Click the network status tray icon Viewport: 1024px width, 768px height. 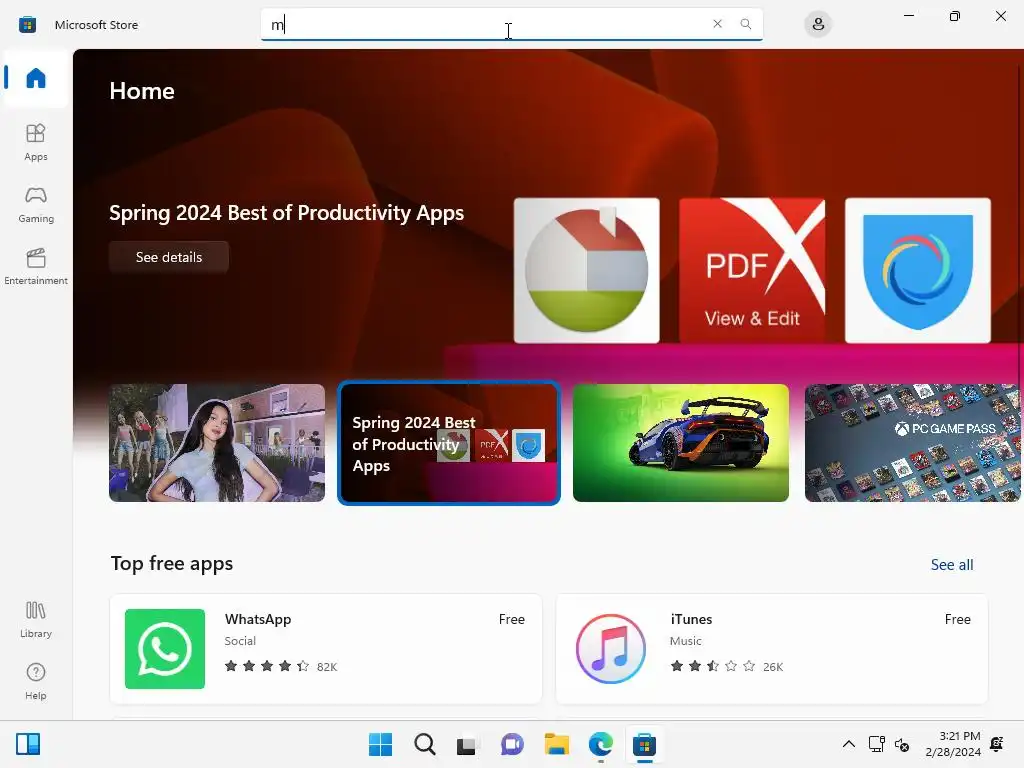click(x=876, y=744)
